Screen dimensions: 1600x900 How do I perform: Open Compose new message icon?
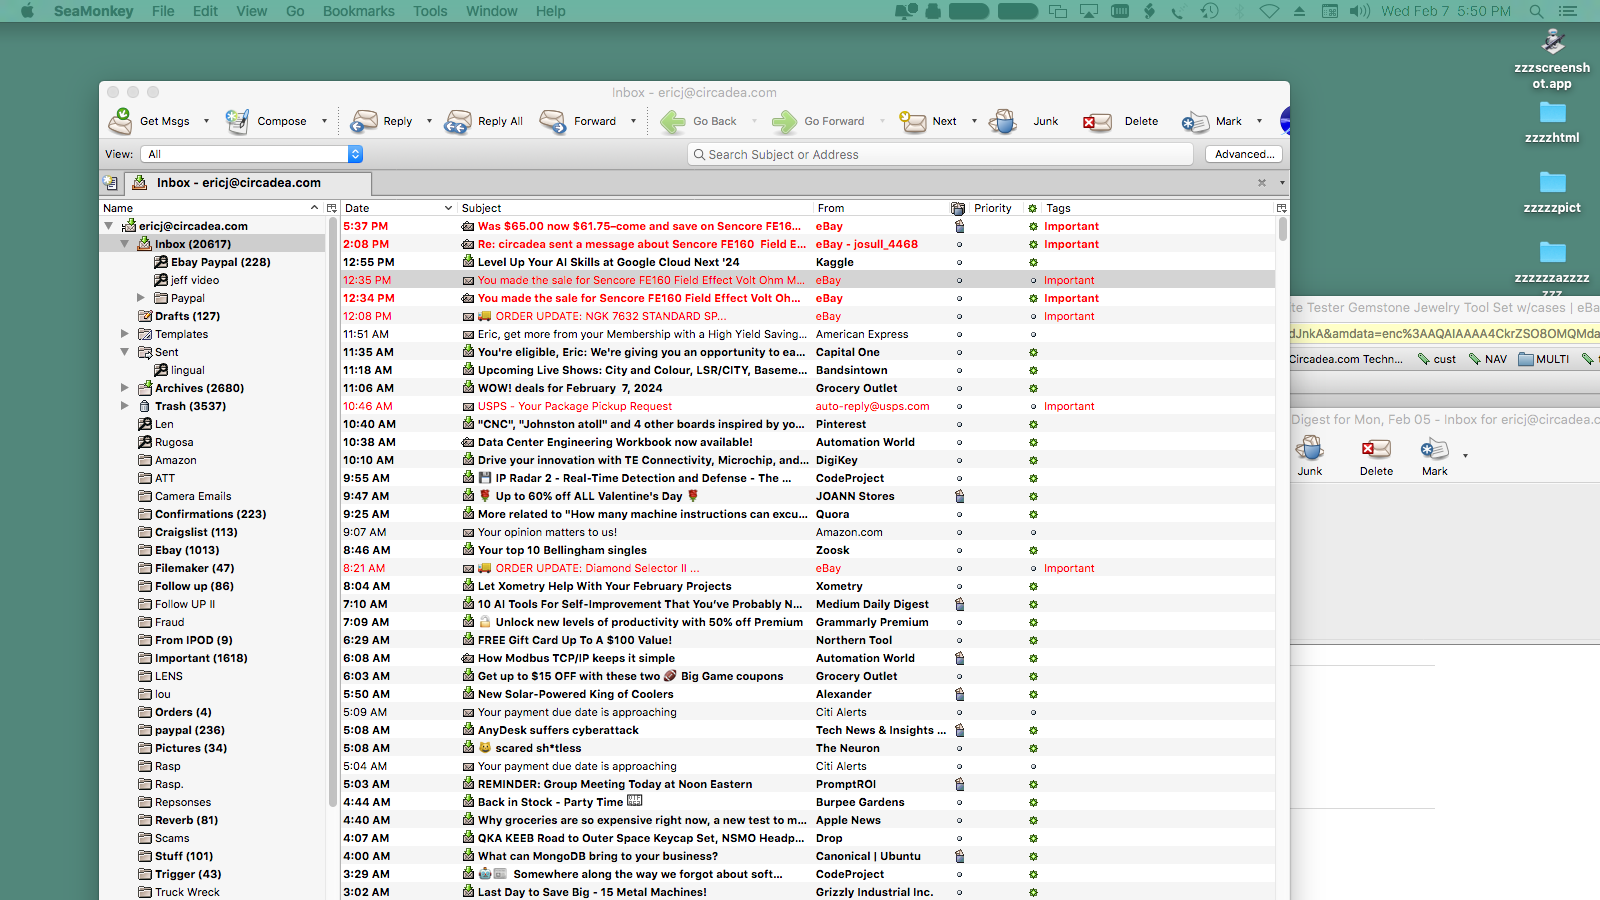tap(237, 121)
